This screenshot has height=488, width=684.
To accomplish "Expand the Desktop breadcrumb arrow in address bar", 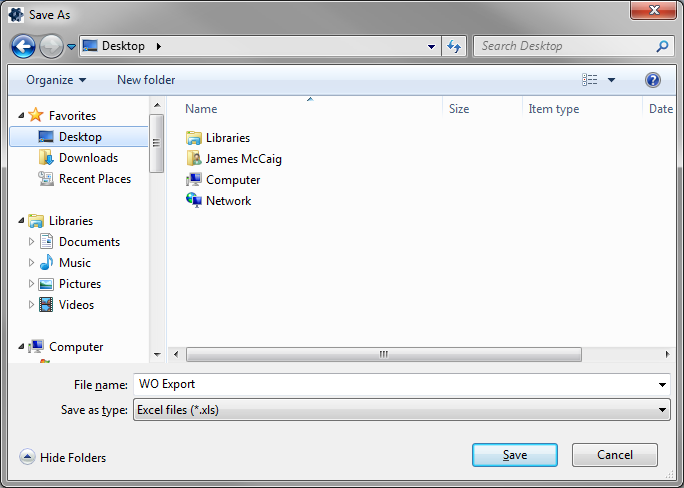I will [159, 46].
